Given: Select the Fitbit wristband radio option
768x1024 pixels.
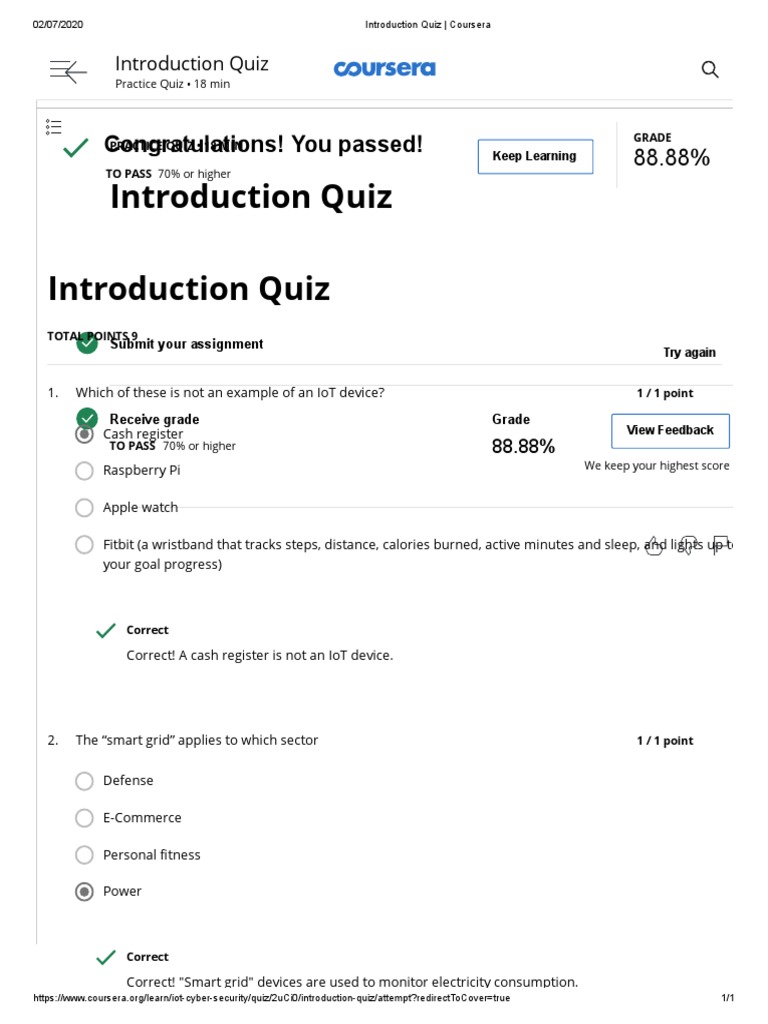Looking at the screenshot, I should tap(85, 545).
